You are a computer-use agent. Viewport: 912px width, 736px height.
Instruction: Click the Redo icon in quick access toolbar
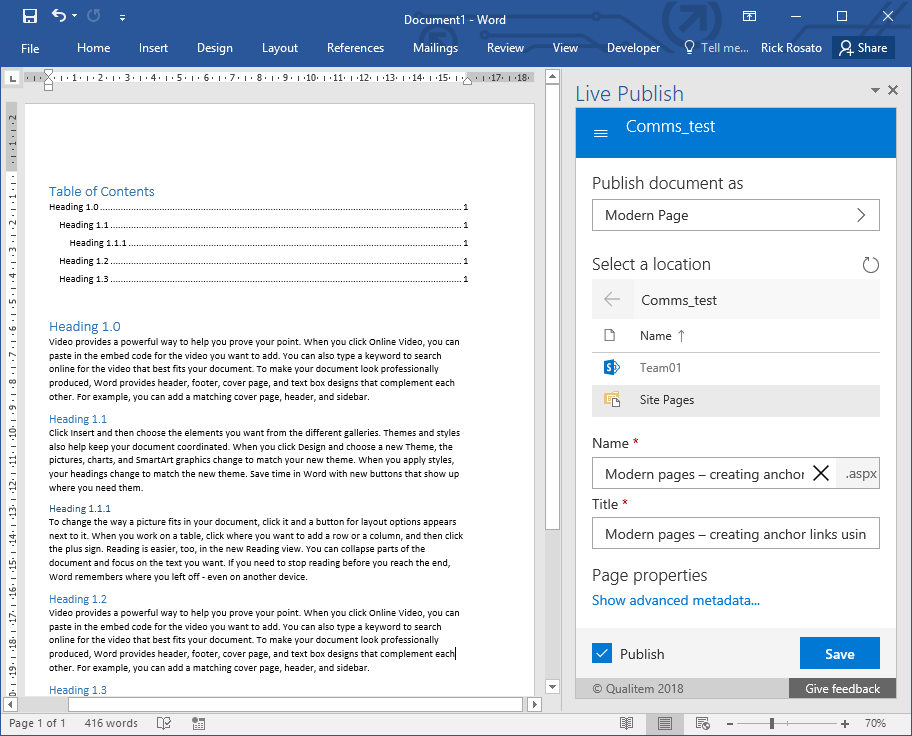pos(94,16)
